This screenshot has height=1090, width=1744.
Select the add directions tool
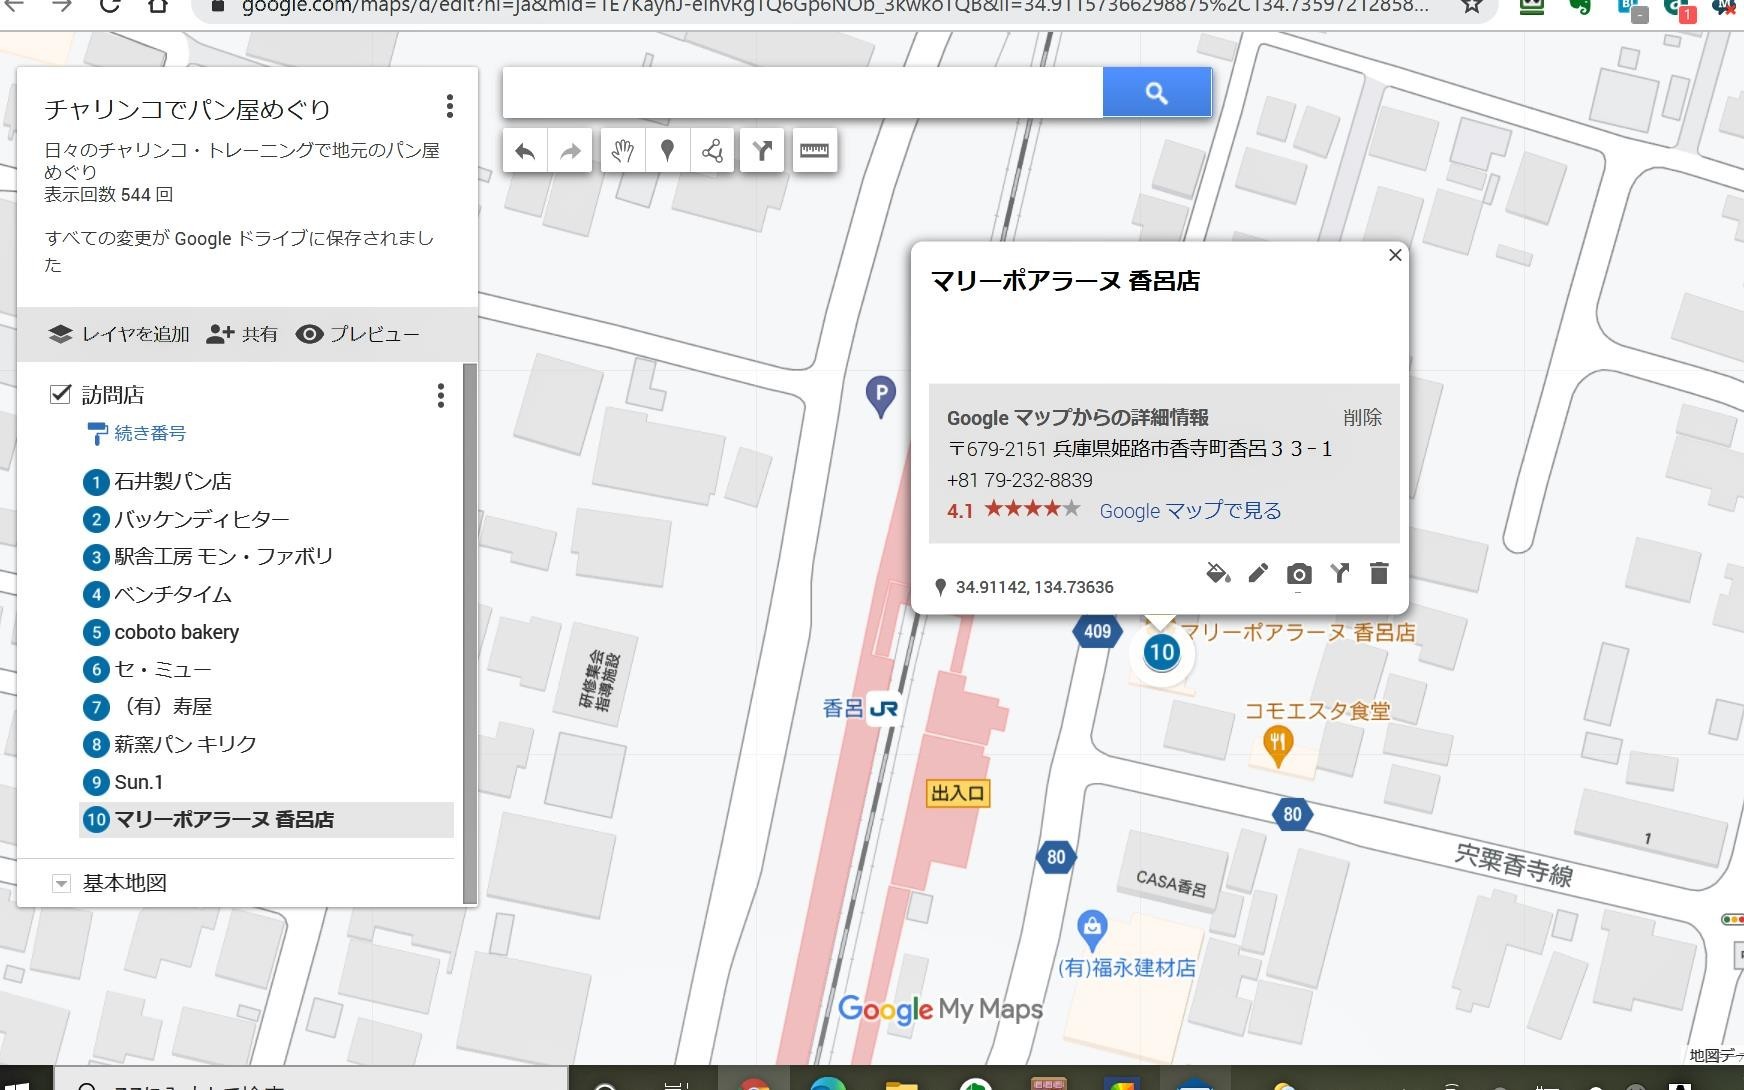tap(763, 151)
